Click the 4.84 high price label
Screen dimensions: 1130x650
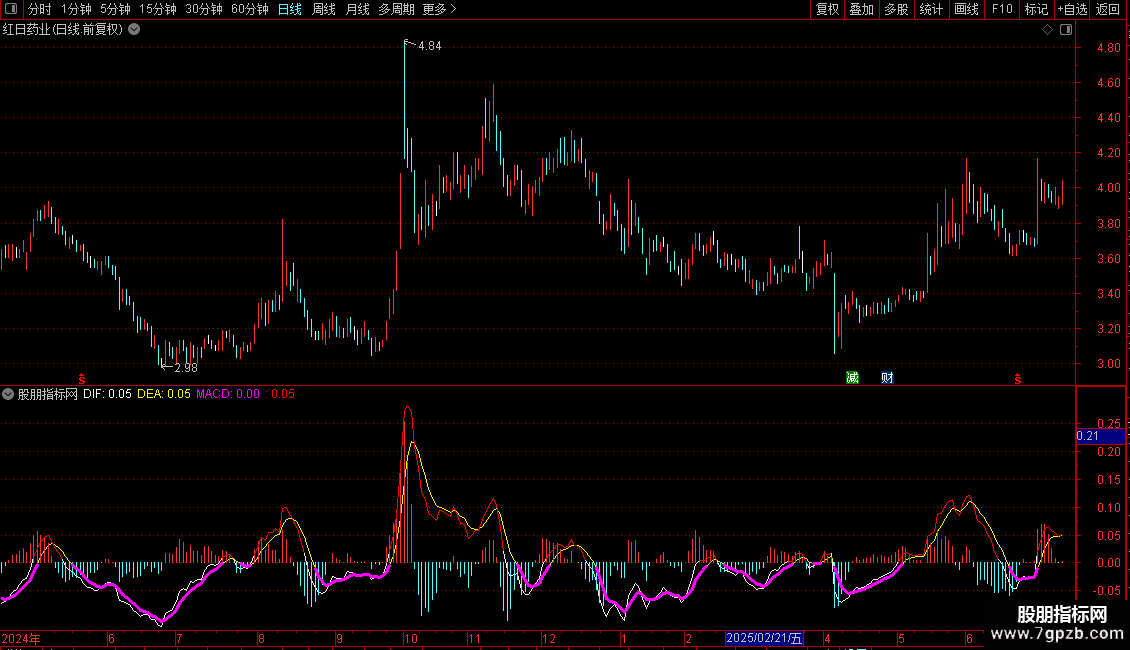click(x=430, y=46)
